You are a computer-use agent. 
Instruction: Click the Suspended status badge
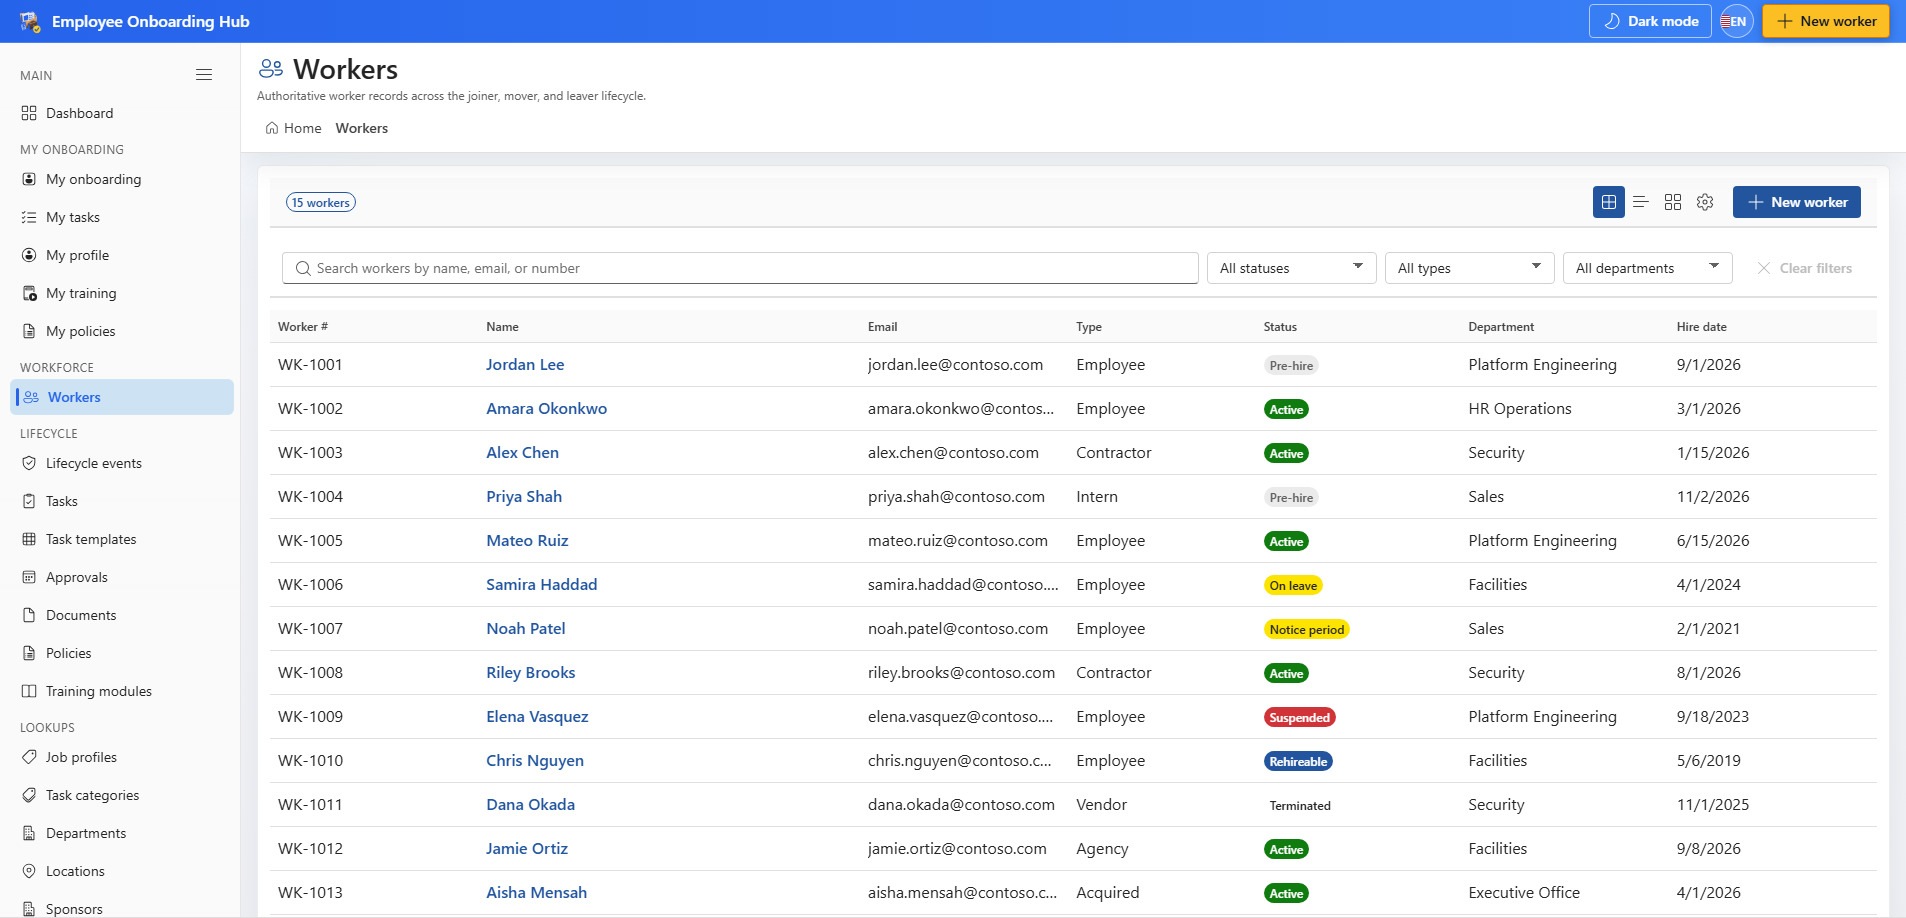[1299, 717]
